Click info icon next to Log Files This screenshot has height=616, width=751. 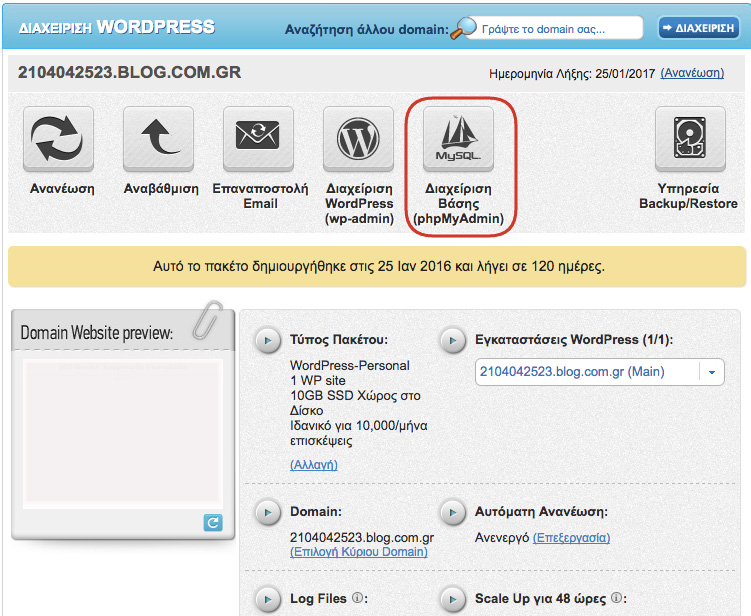pyautogui.click(x=357, y=598)
